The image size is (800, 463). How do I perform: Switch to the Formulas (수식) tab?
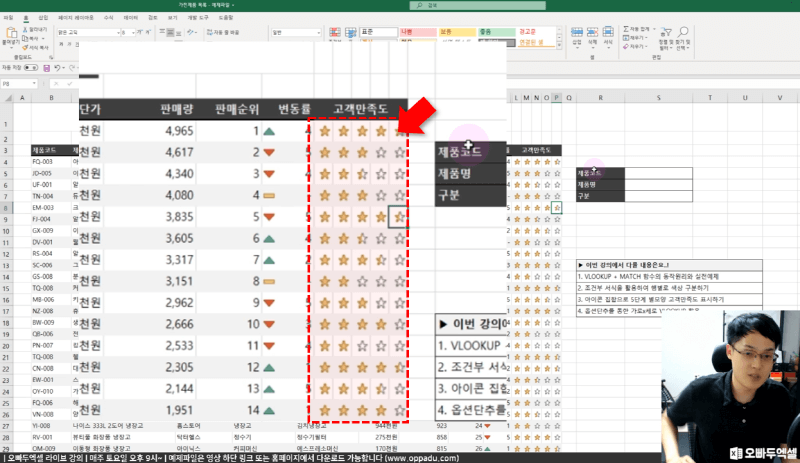click(x=108, y=17)
